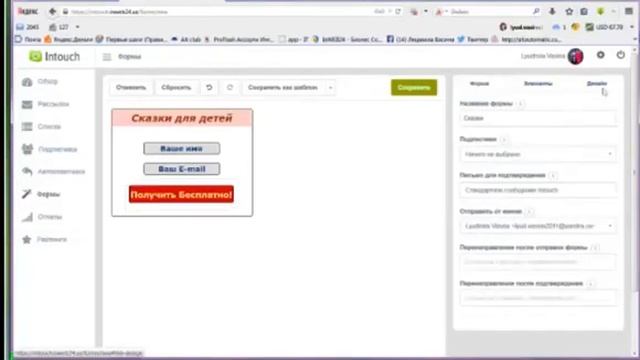The width and height of the screenshot is (640, 360).
Task: Click the Отменить button
Action: [131, 88]
